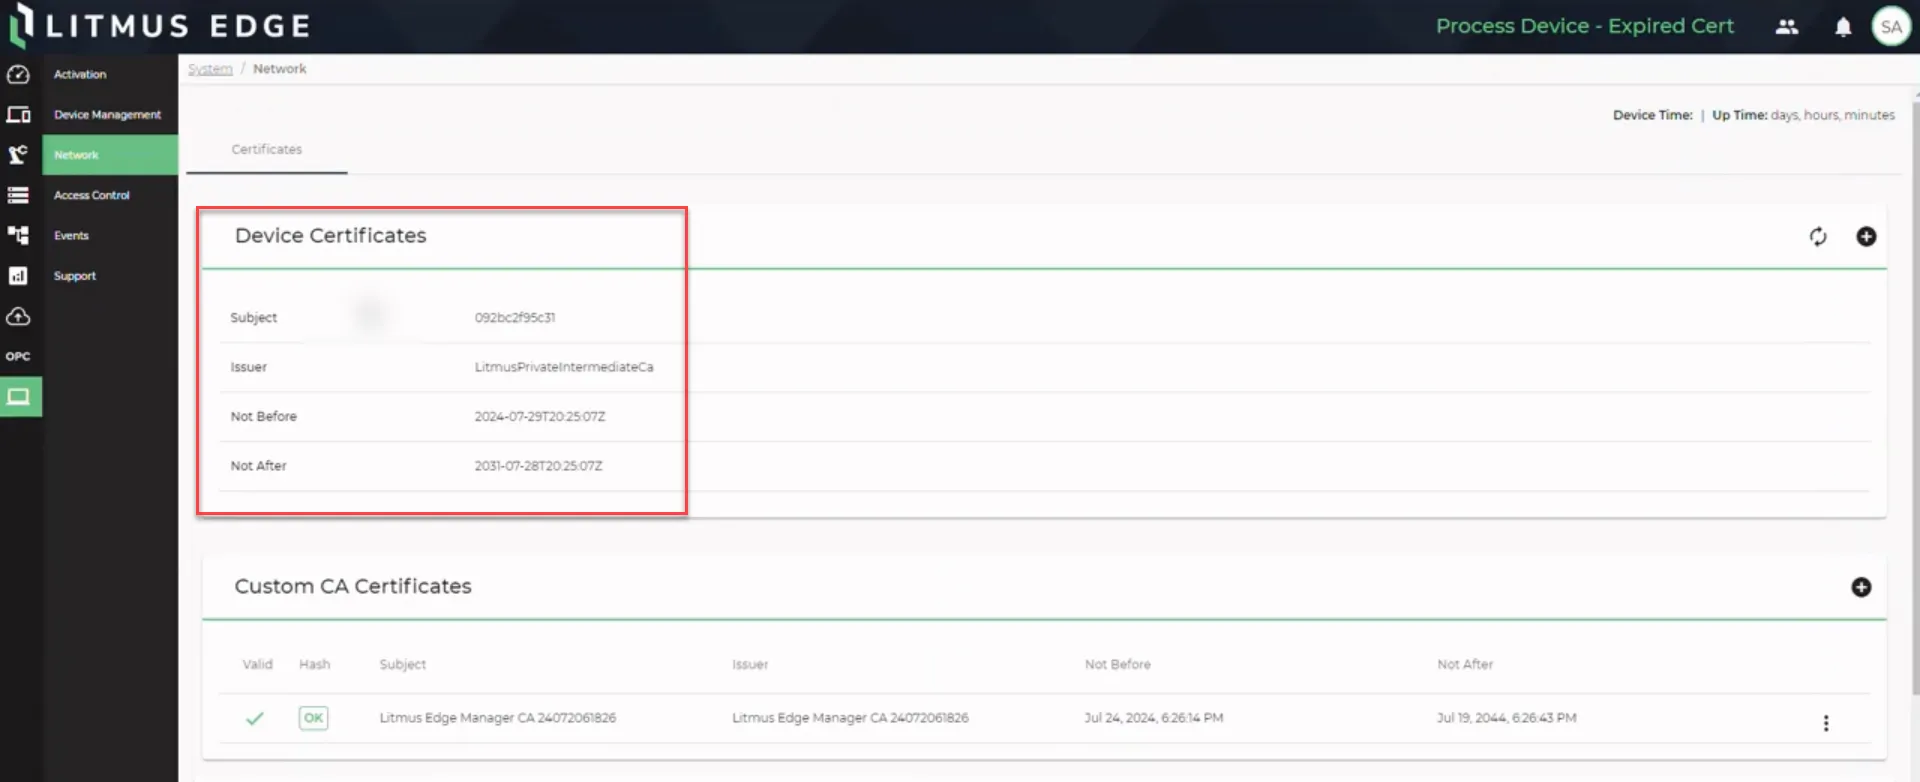Image resolution: width=1920 pixels, height=782 pixels.
Task: Switch to the Certificates tab
Action: tap(267, 150)
